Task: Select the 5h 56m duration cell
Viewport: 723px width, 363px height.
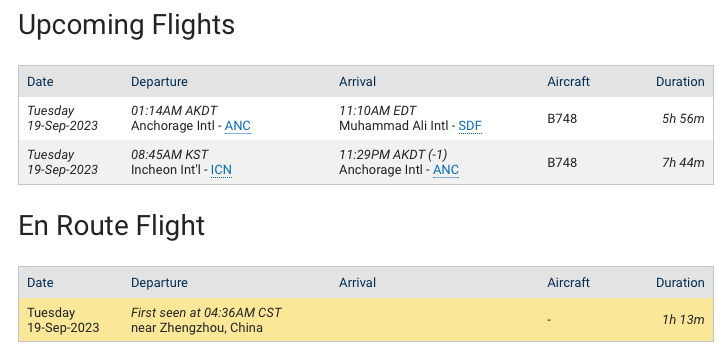Action: click(x=683, y=119)
